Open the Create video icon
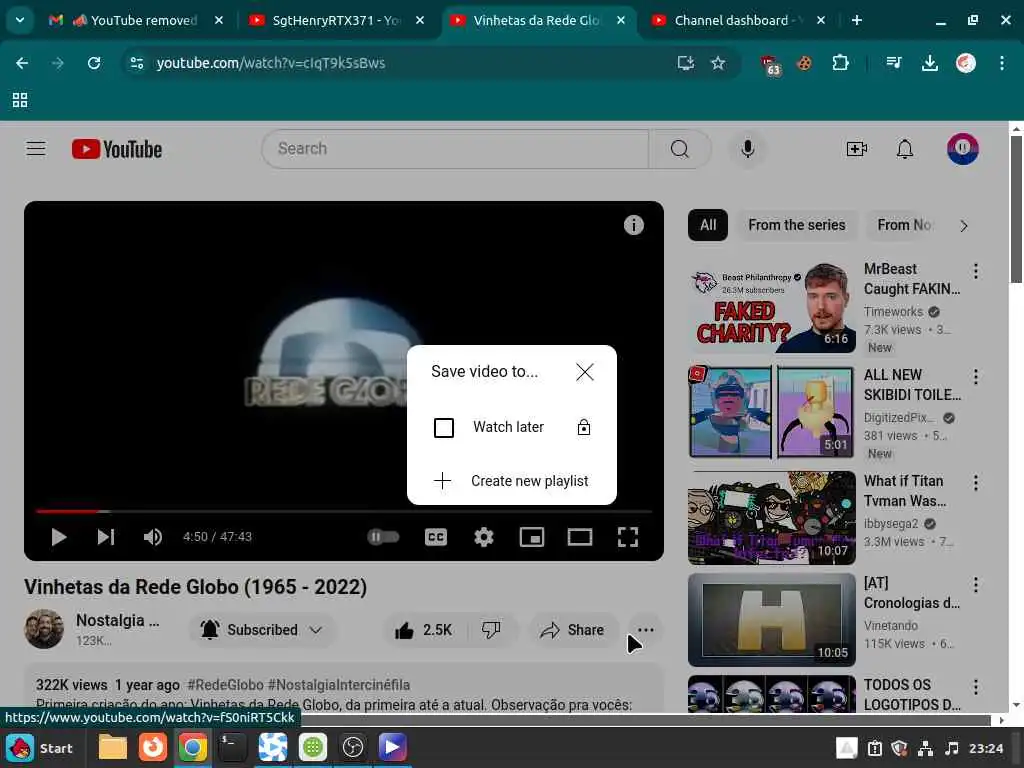The height and width of the screenshot is (768, 1024). pyautogui.click(x=856, y=149)
